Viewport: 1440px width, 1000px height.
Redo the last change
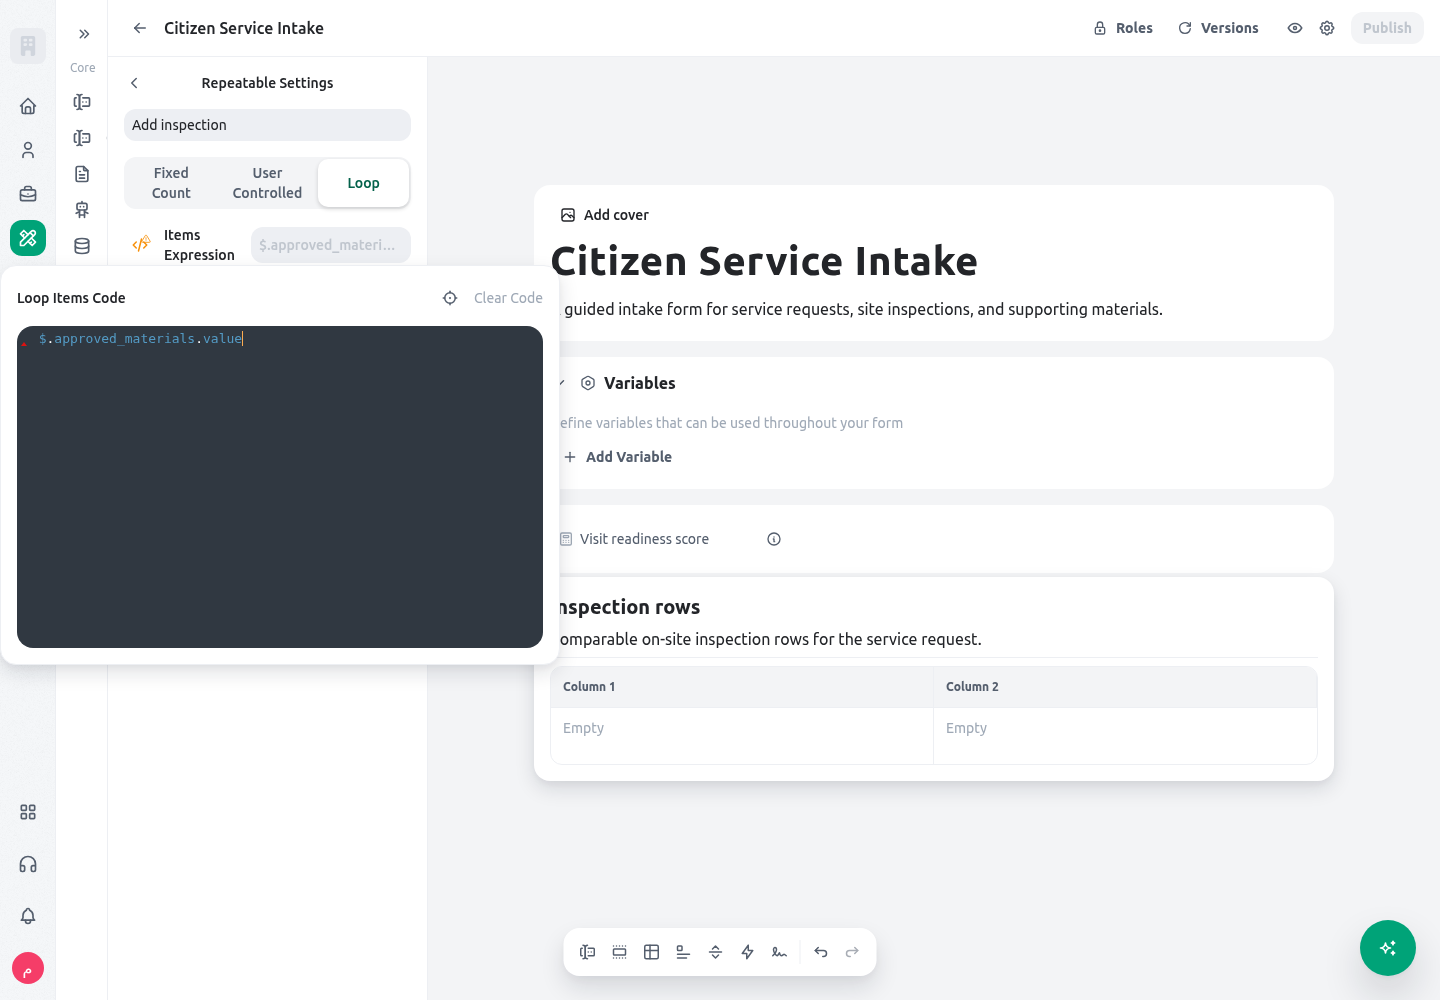853,952
